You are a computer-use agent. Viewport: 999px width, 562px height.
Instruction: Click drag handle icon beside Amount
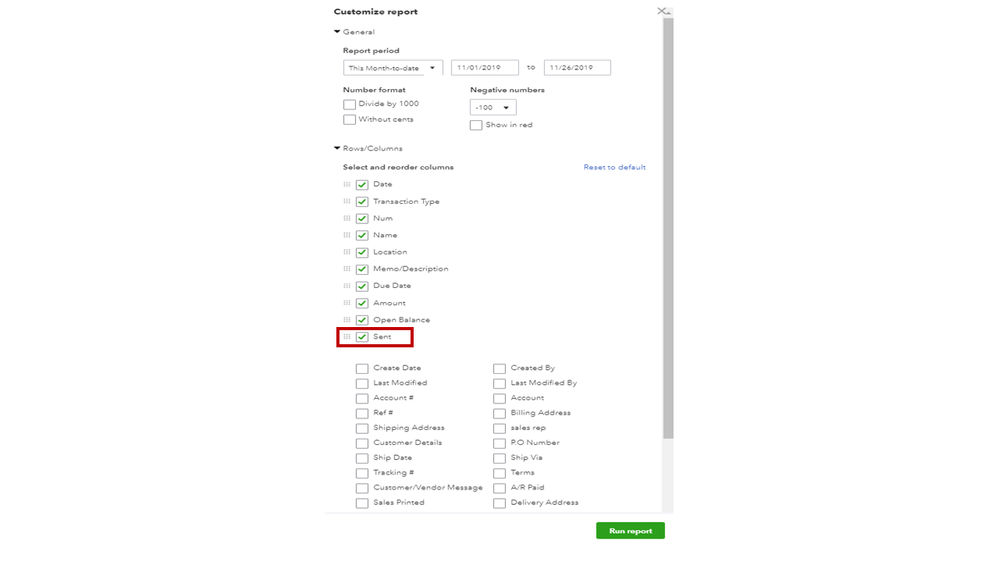(347, 303)
